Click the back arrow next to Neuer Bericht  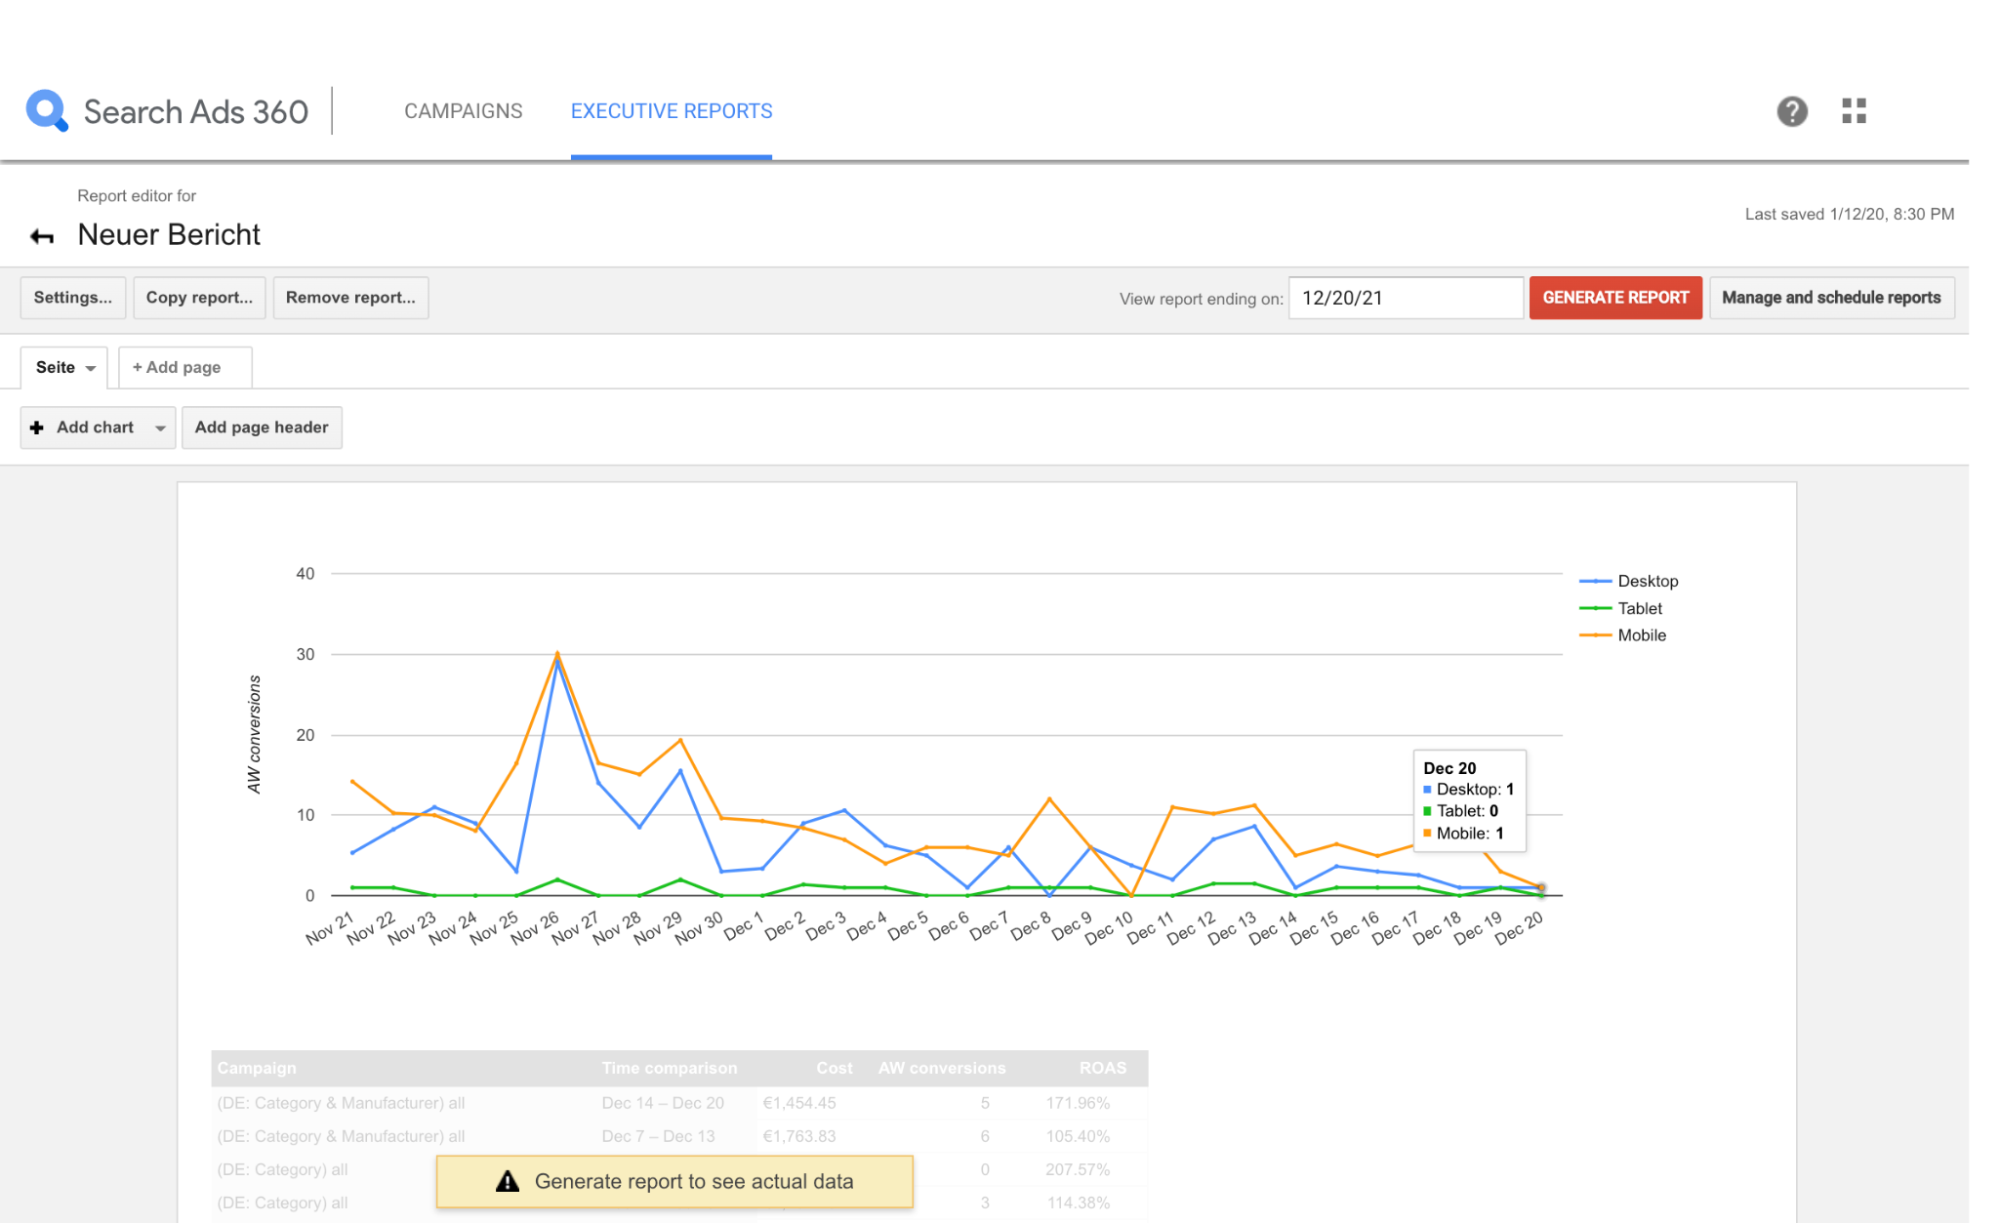(x=41, y=235)
